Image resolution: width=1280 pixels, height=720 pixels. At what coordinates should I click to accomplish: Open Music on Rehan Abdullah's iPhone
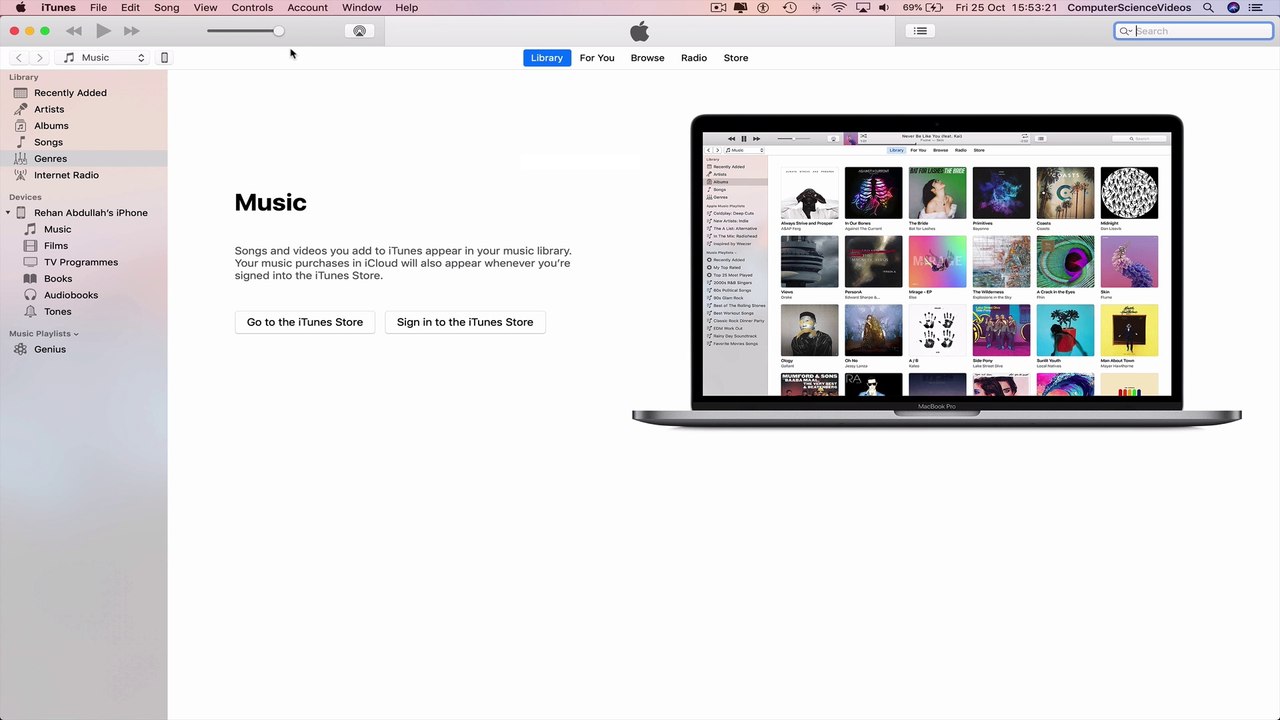84,229
